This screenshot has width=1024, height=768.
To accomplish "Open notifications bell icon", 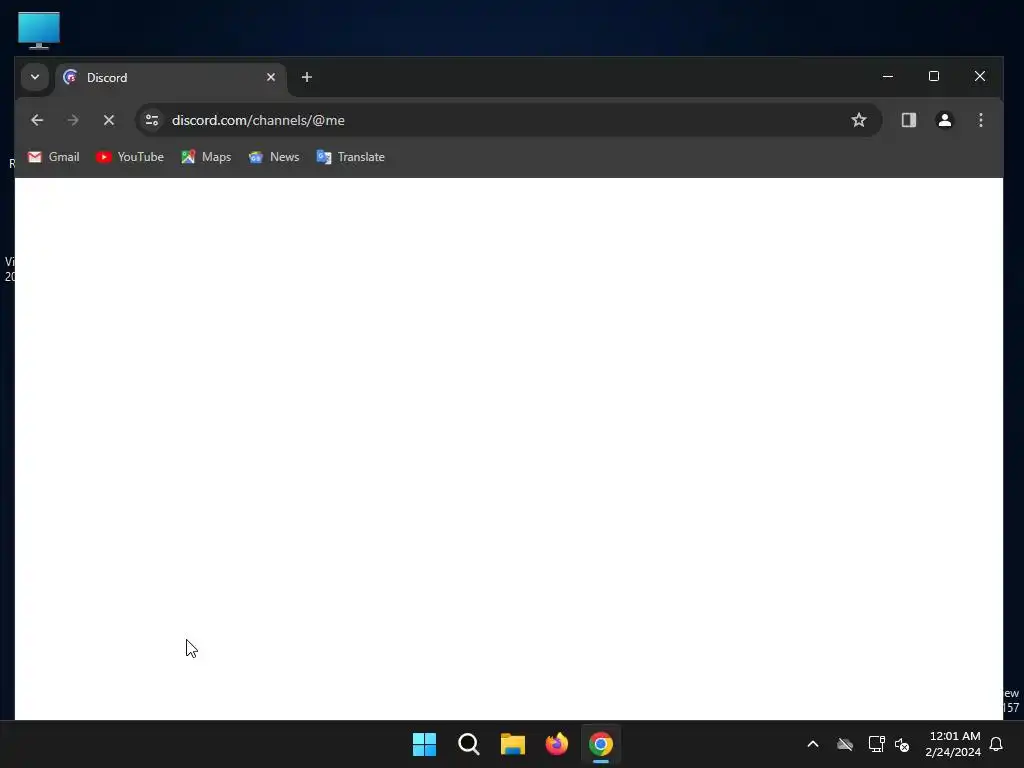I will tap(997, 744).
